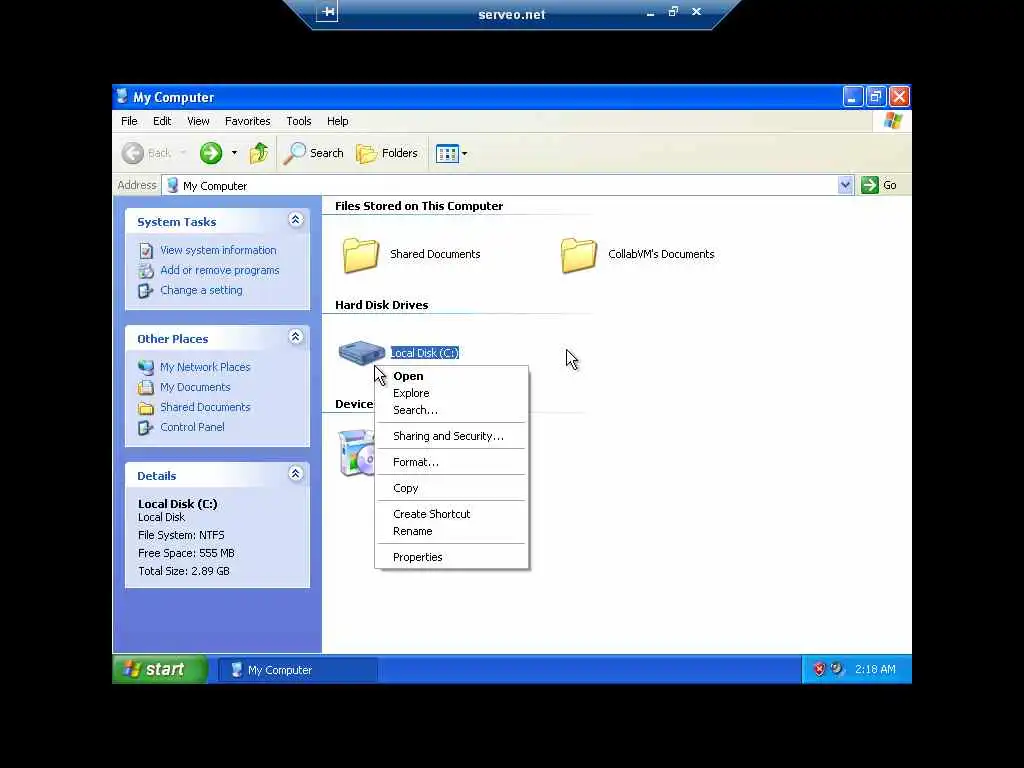Screen dimensions: 1024x768
Task: Click the Windows flag logo in menu bar
Action: click(893, 121)
